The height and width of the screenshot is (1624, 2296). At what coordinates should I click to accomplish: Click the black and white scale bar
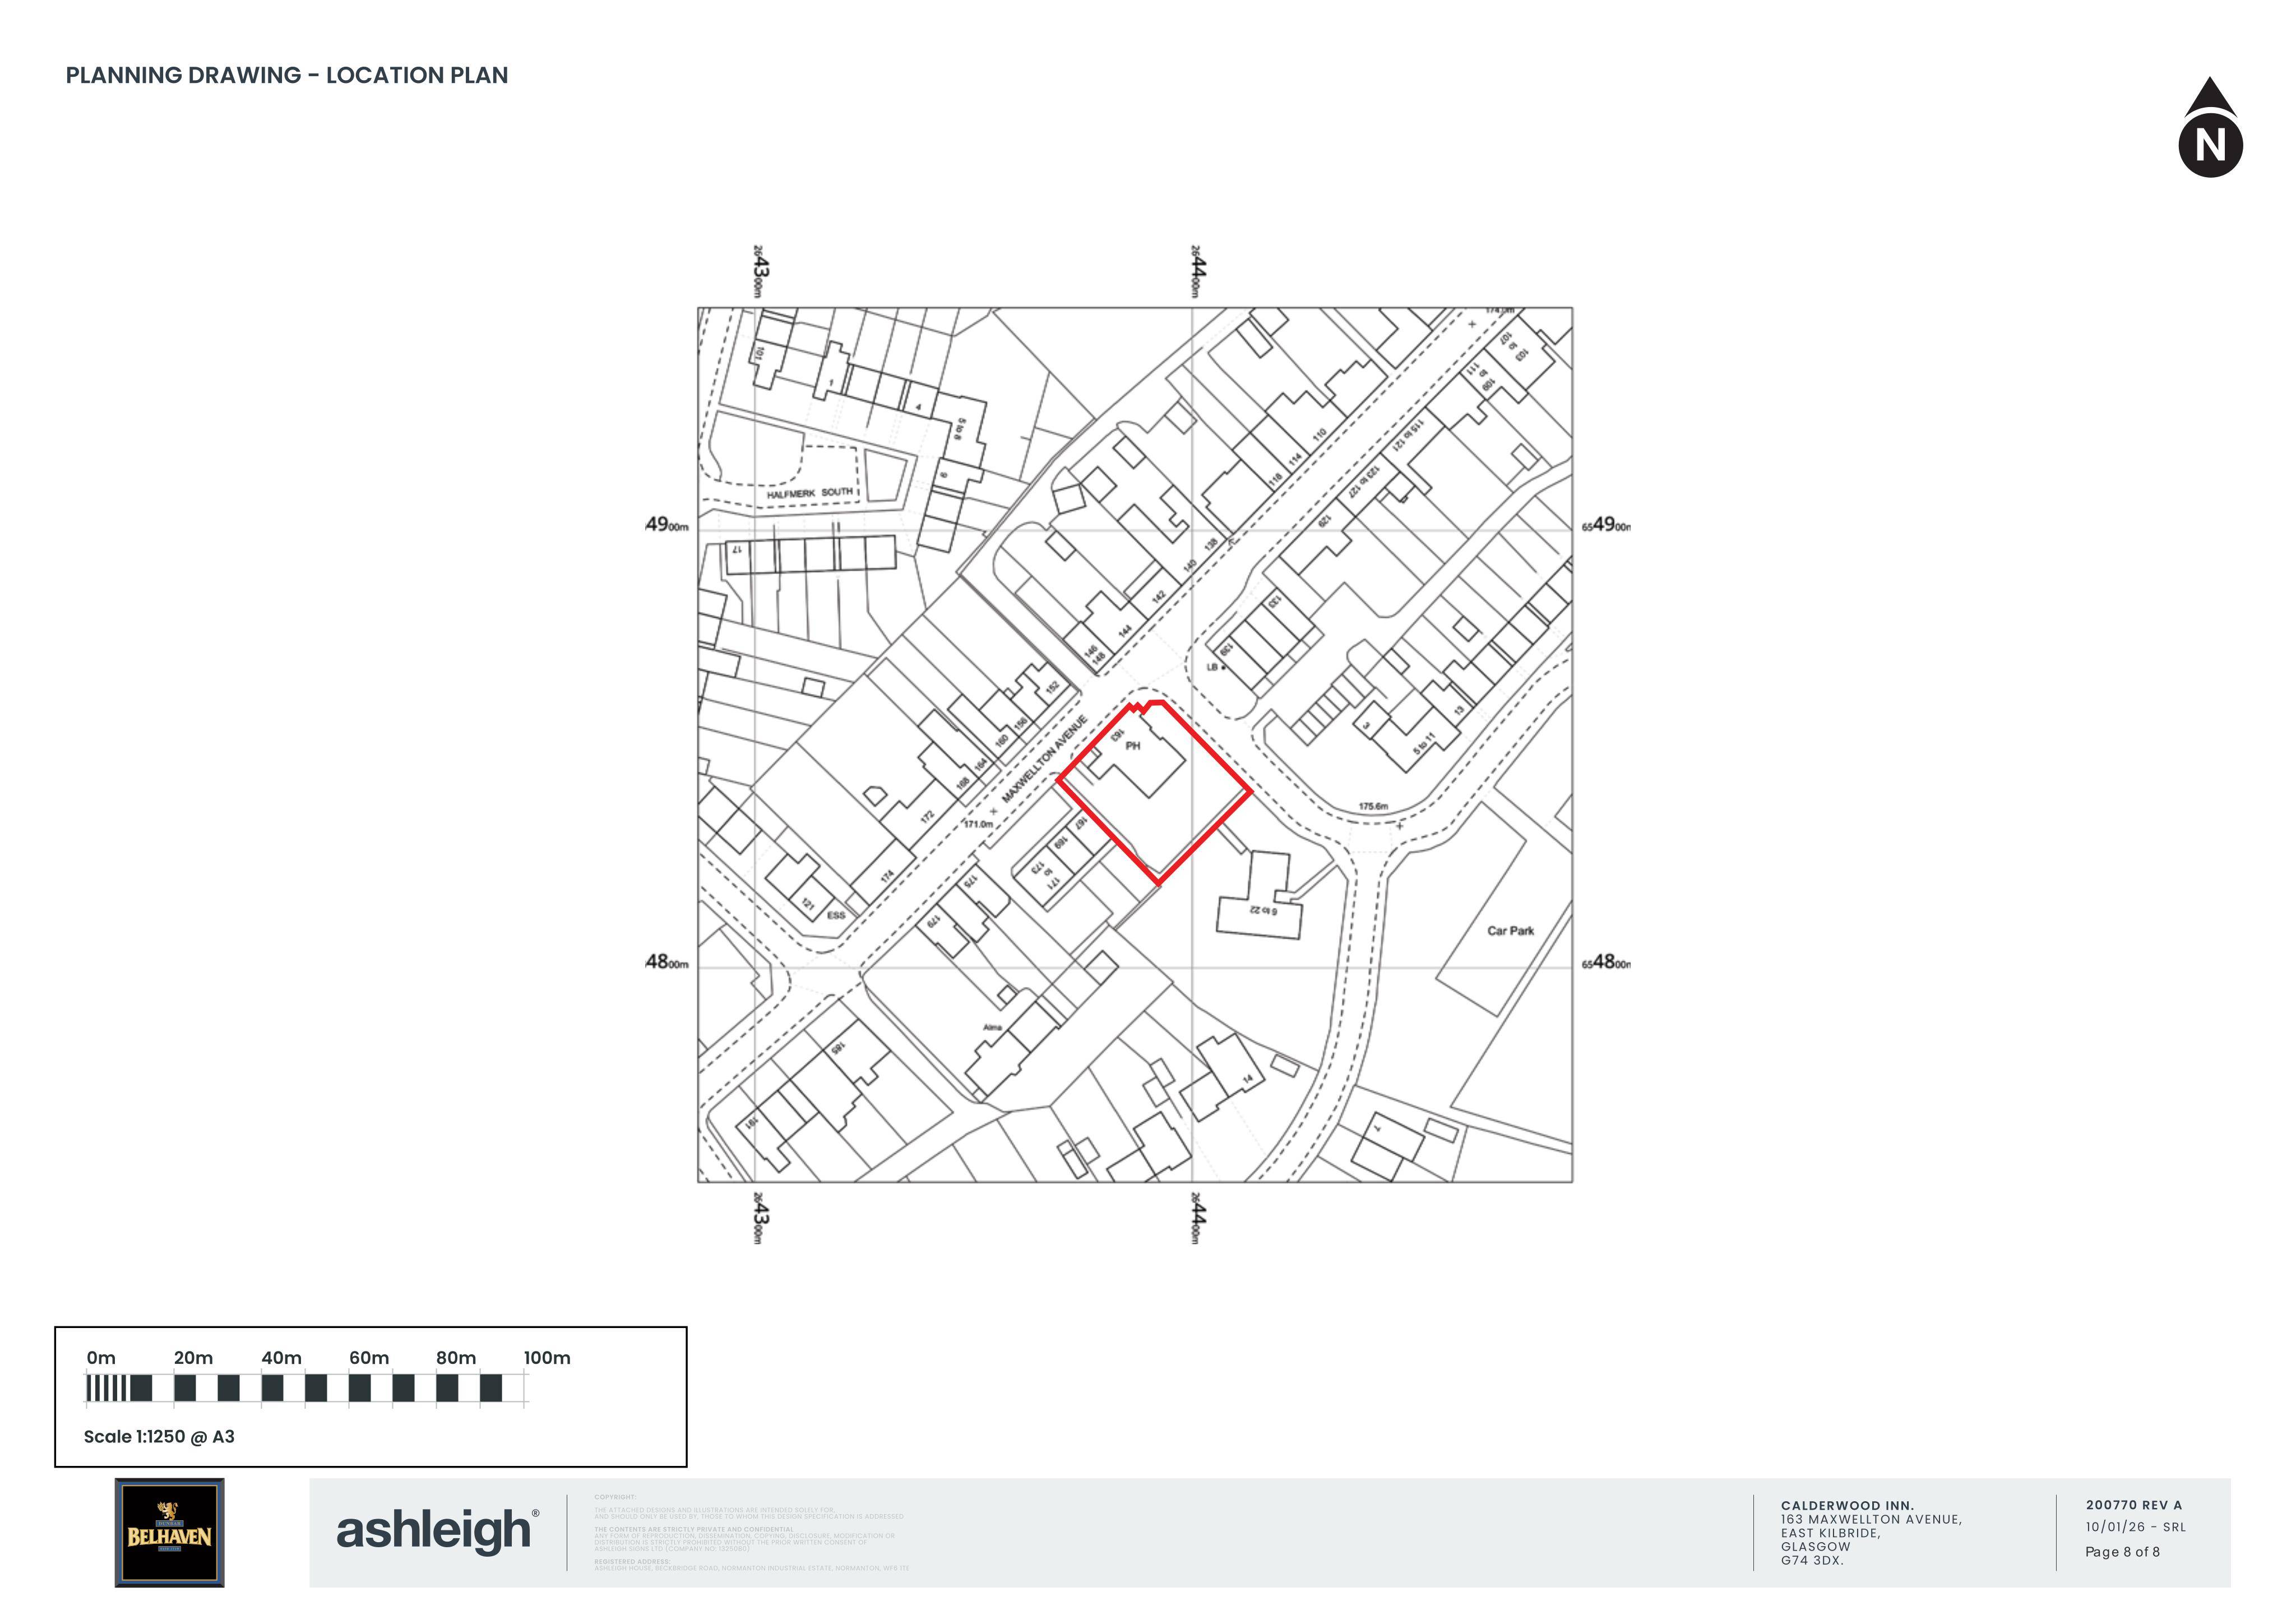coord(305,1388)
